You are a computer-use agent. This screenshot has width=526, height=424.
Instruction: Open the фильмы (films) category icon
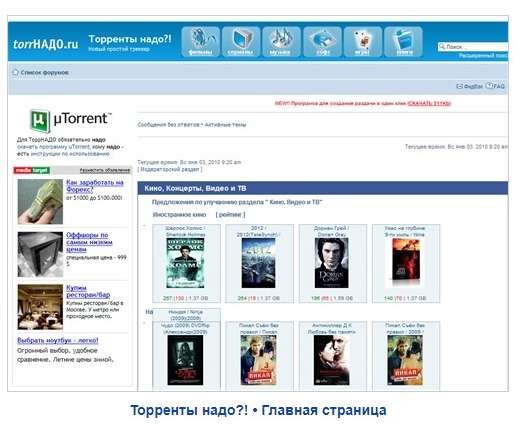[x=201, y=42]
